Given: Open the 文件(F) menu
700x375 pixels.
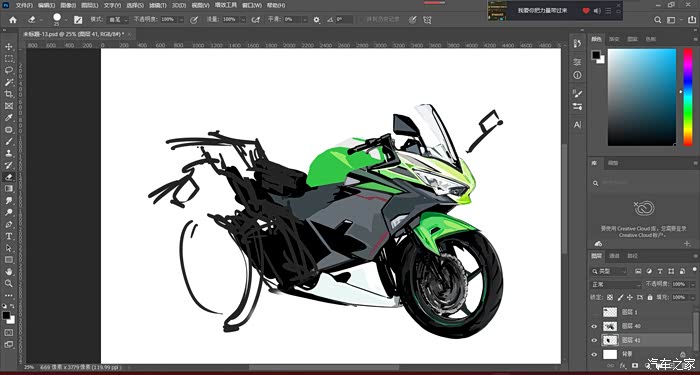Looking at the screenshot, I should [24, 5].
